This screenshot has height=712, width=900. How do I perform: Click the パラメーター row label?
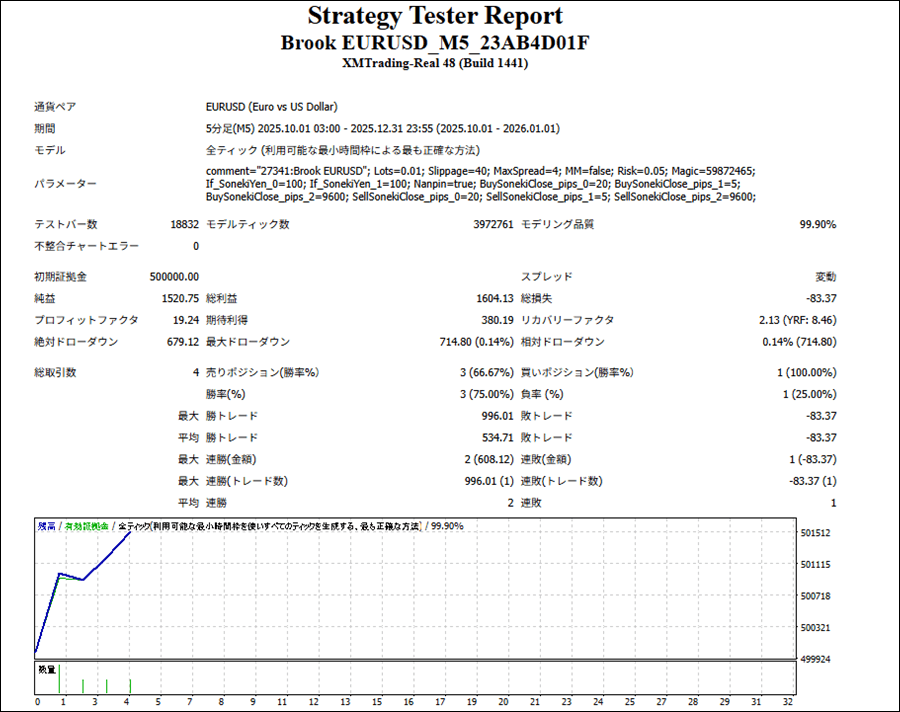point(66,184)
